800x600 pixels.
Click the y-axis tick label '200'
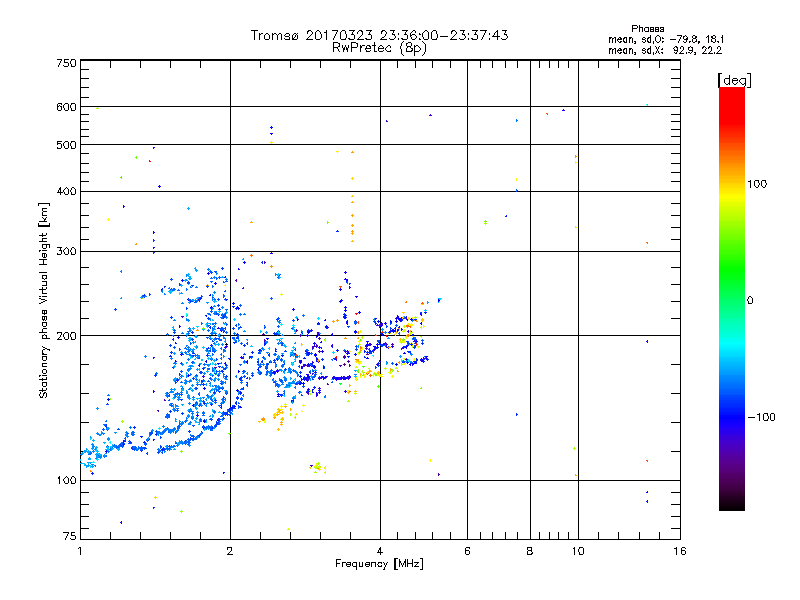[66, 336]
